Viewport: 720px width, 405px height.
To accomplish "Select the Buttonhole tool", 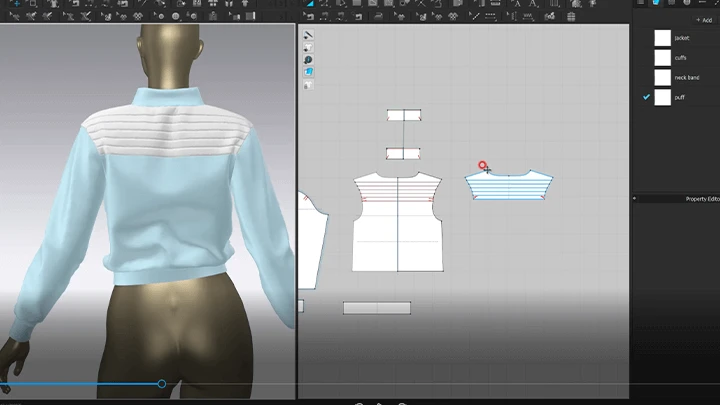I will tap(193, 17).
